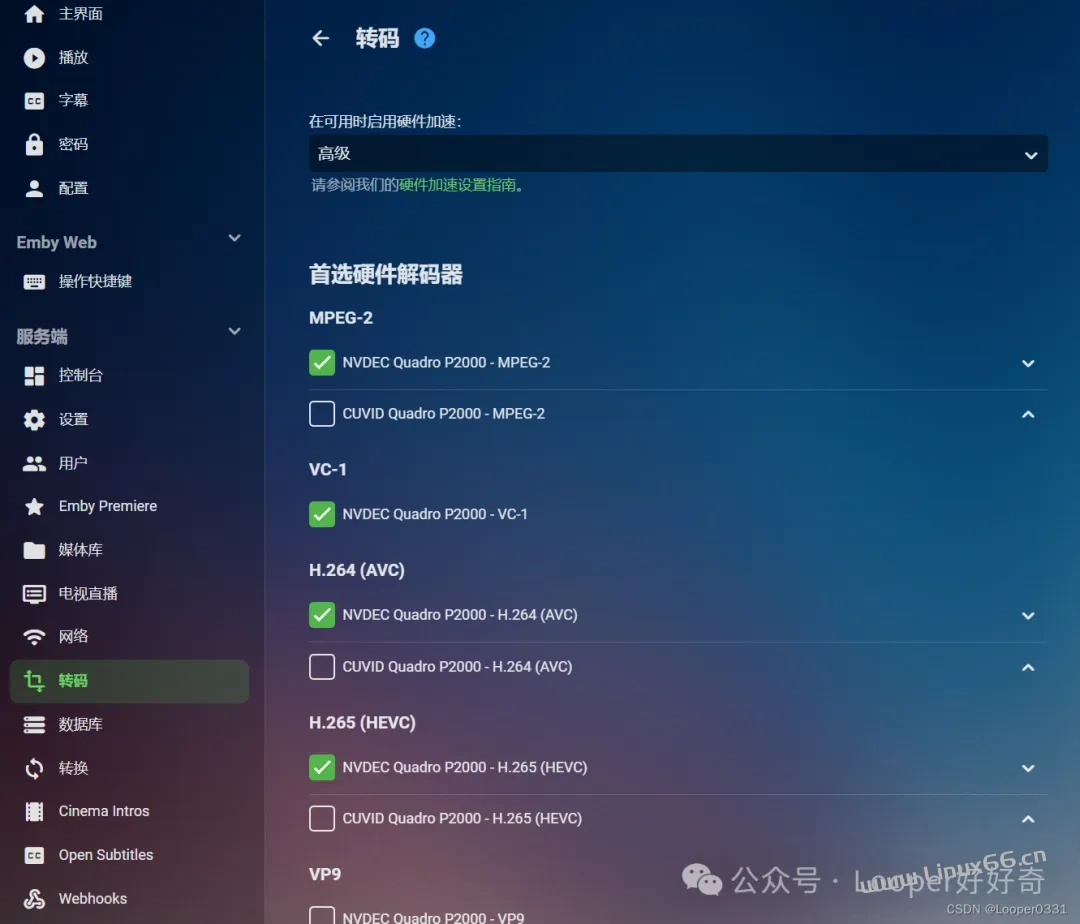Open the 电视直播 server page
The height and width of the screenshot is (924, 1080).
pyautogui.click(x=88, y=594)
